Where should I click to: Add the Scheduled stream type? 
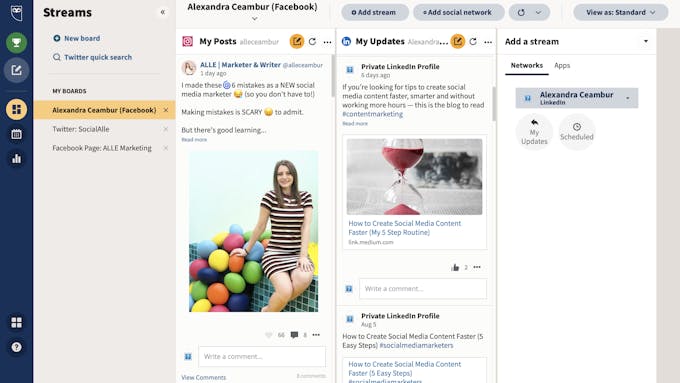(577, 132)
